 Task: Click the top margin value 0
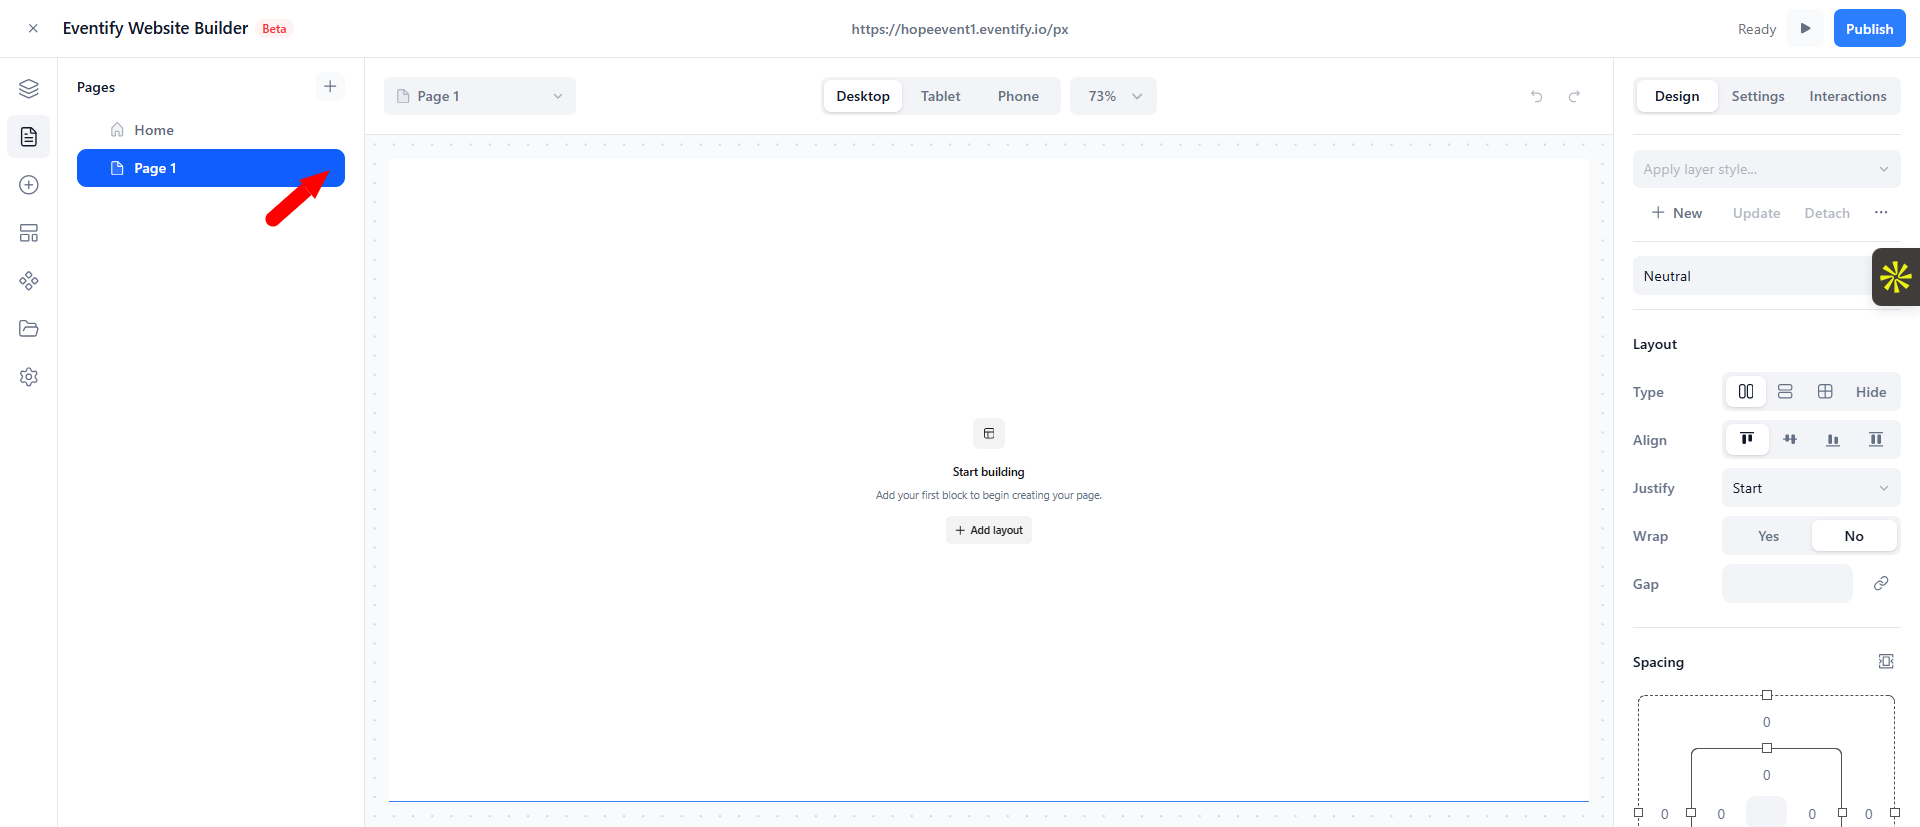tap(1767, 722)
